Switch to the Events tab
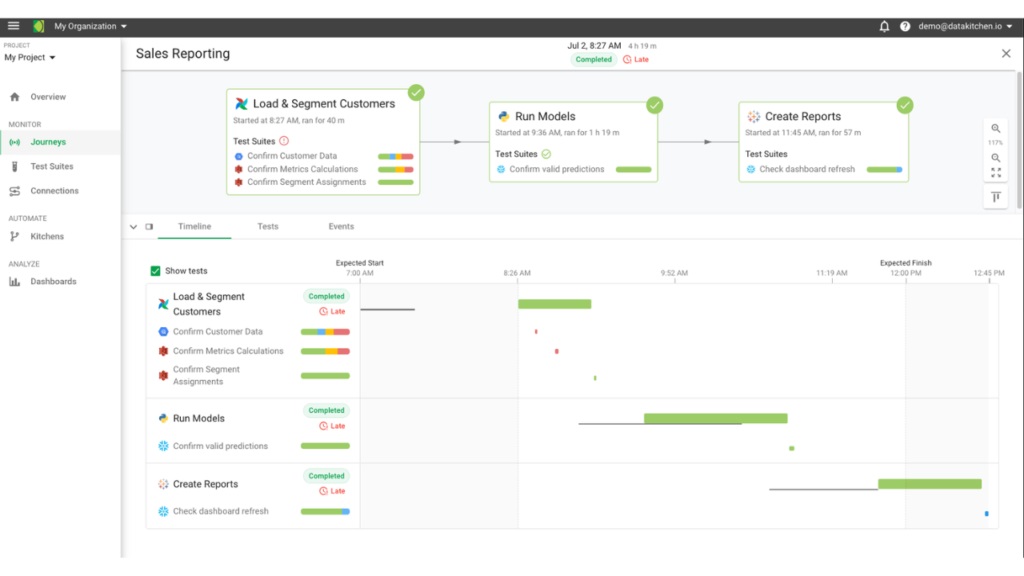Image resolution: width=1024 pixels, height=576 pixels. point(341,227)
